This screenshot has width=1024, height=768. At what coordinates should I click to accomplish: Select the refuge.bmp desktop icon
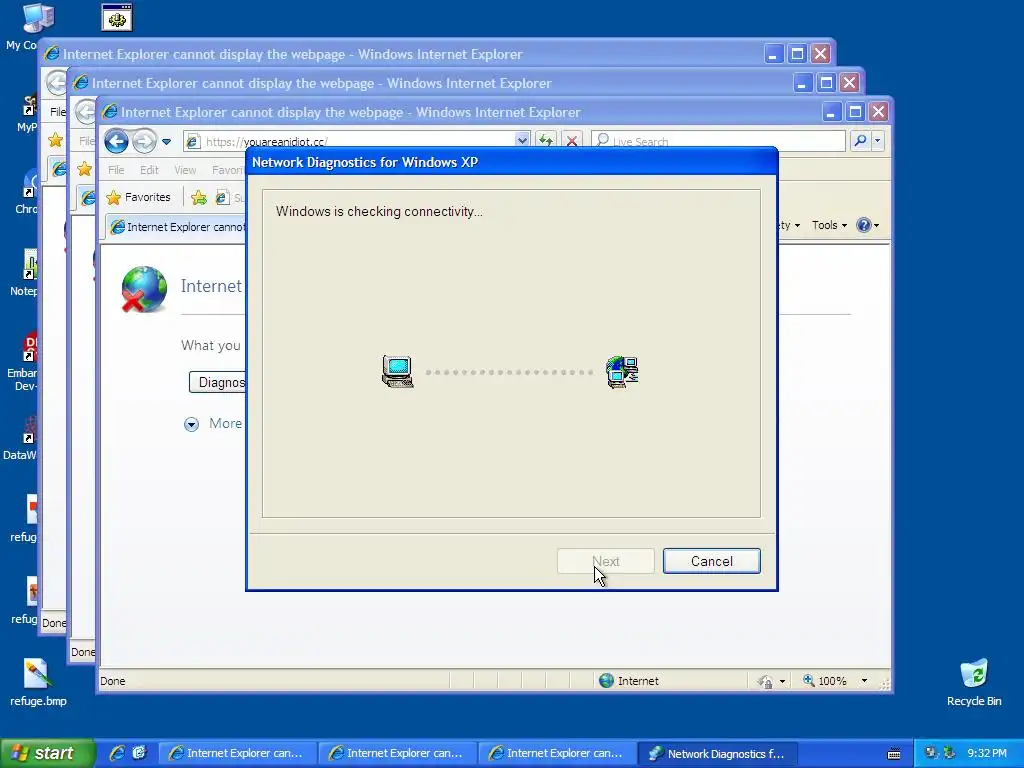click(x=38, y=682)
